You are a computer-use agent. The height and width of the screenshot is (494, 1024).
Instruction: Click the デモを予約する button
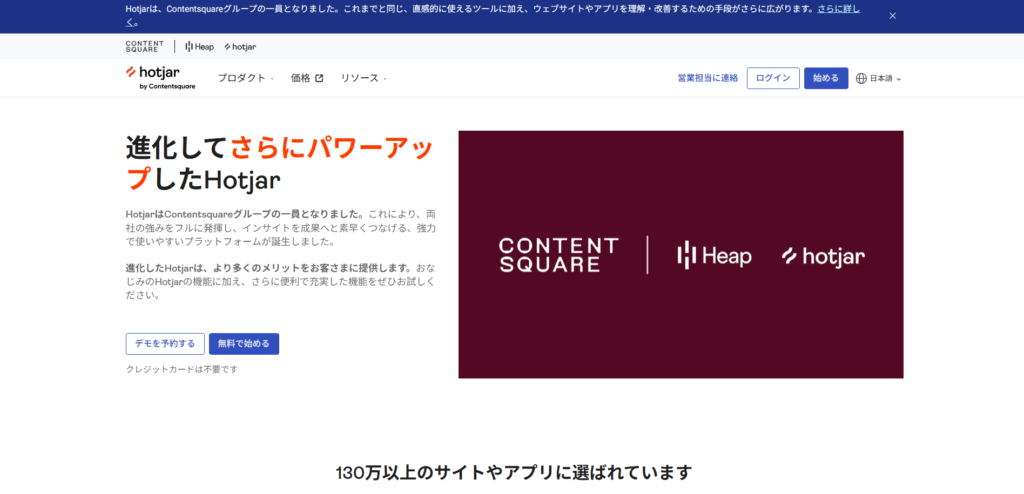(165, 344)
